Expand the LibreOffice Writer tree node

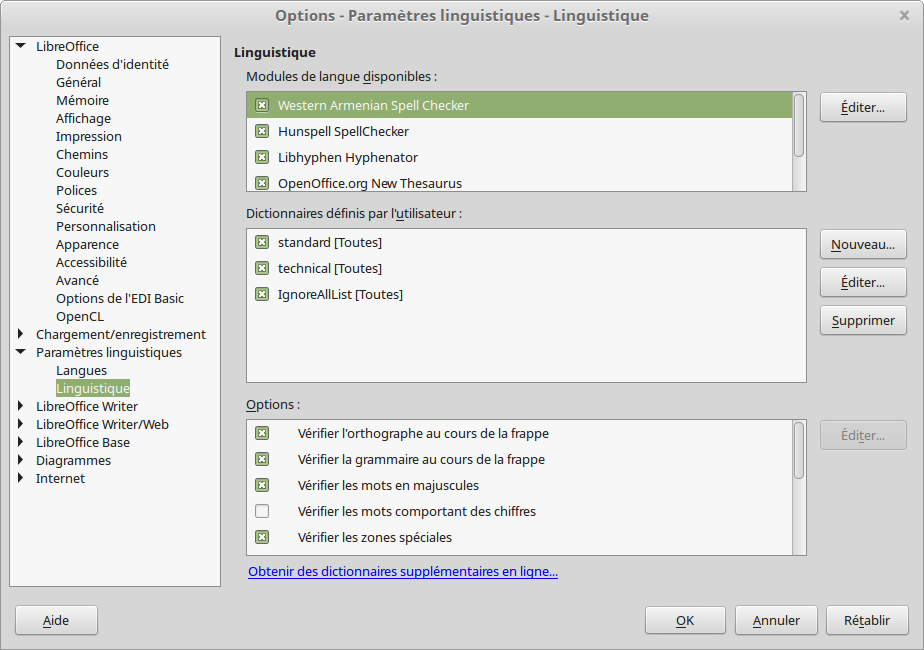coord(21,406)
